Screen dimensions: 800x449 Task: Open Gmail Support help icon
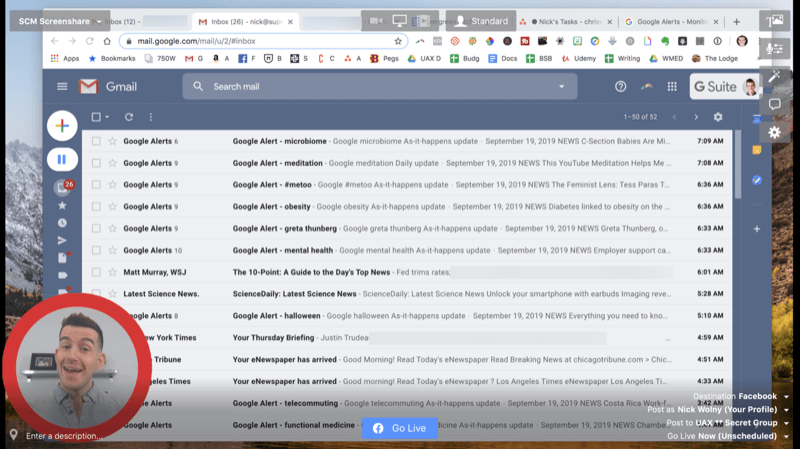tap(620, 87)
